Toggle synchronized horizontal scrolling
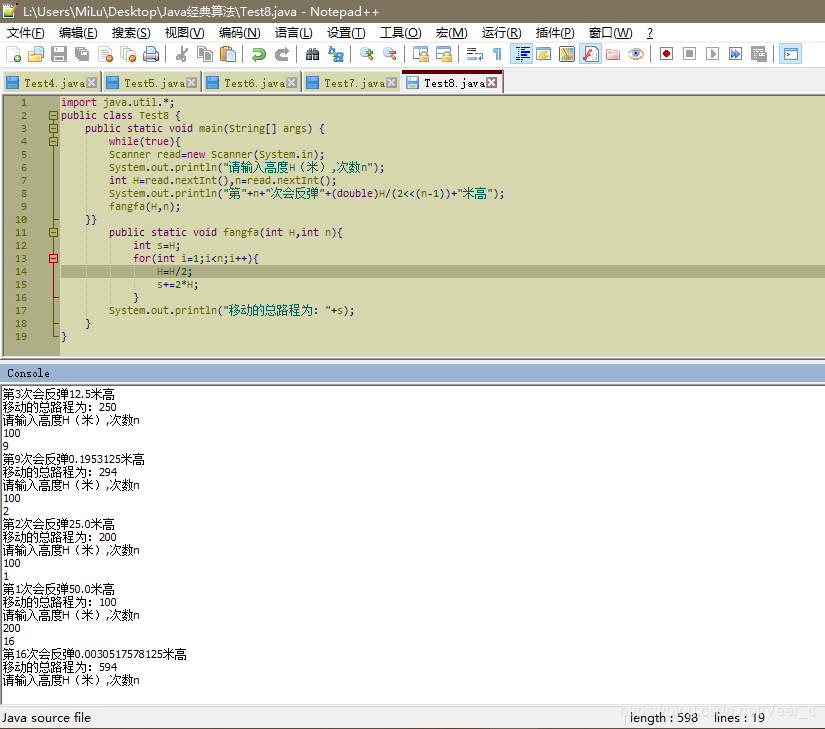The image size is (825, 729). [444, 54]
